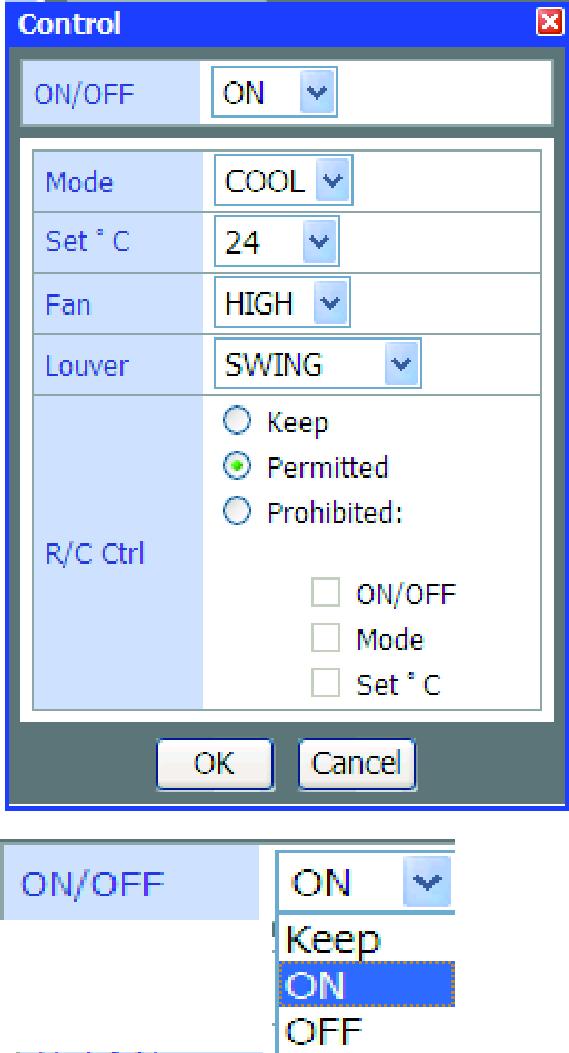Choose the Prohibited radio button
Screen dimensions: 569x1053
tap(237, 512)
